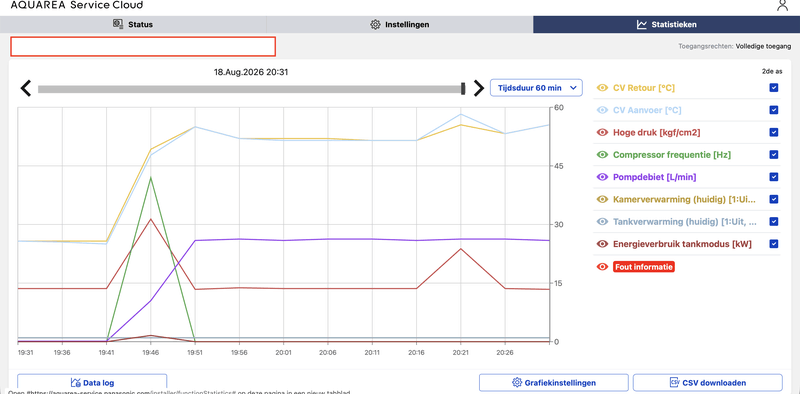This screenshot has height=394, width=800.
Task: Toggle visibility eye for CV Aanvoer
Action: click(603, 110)
